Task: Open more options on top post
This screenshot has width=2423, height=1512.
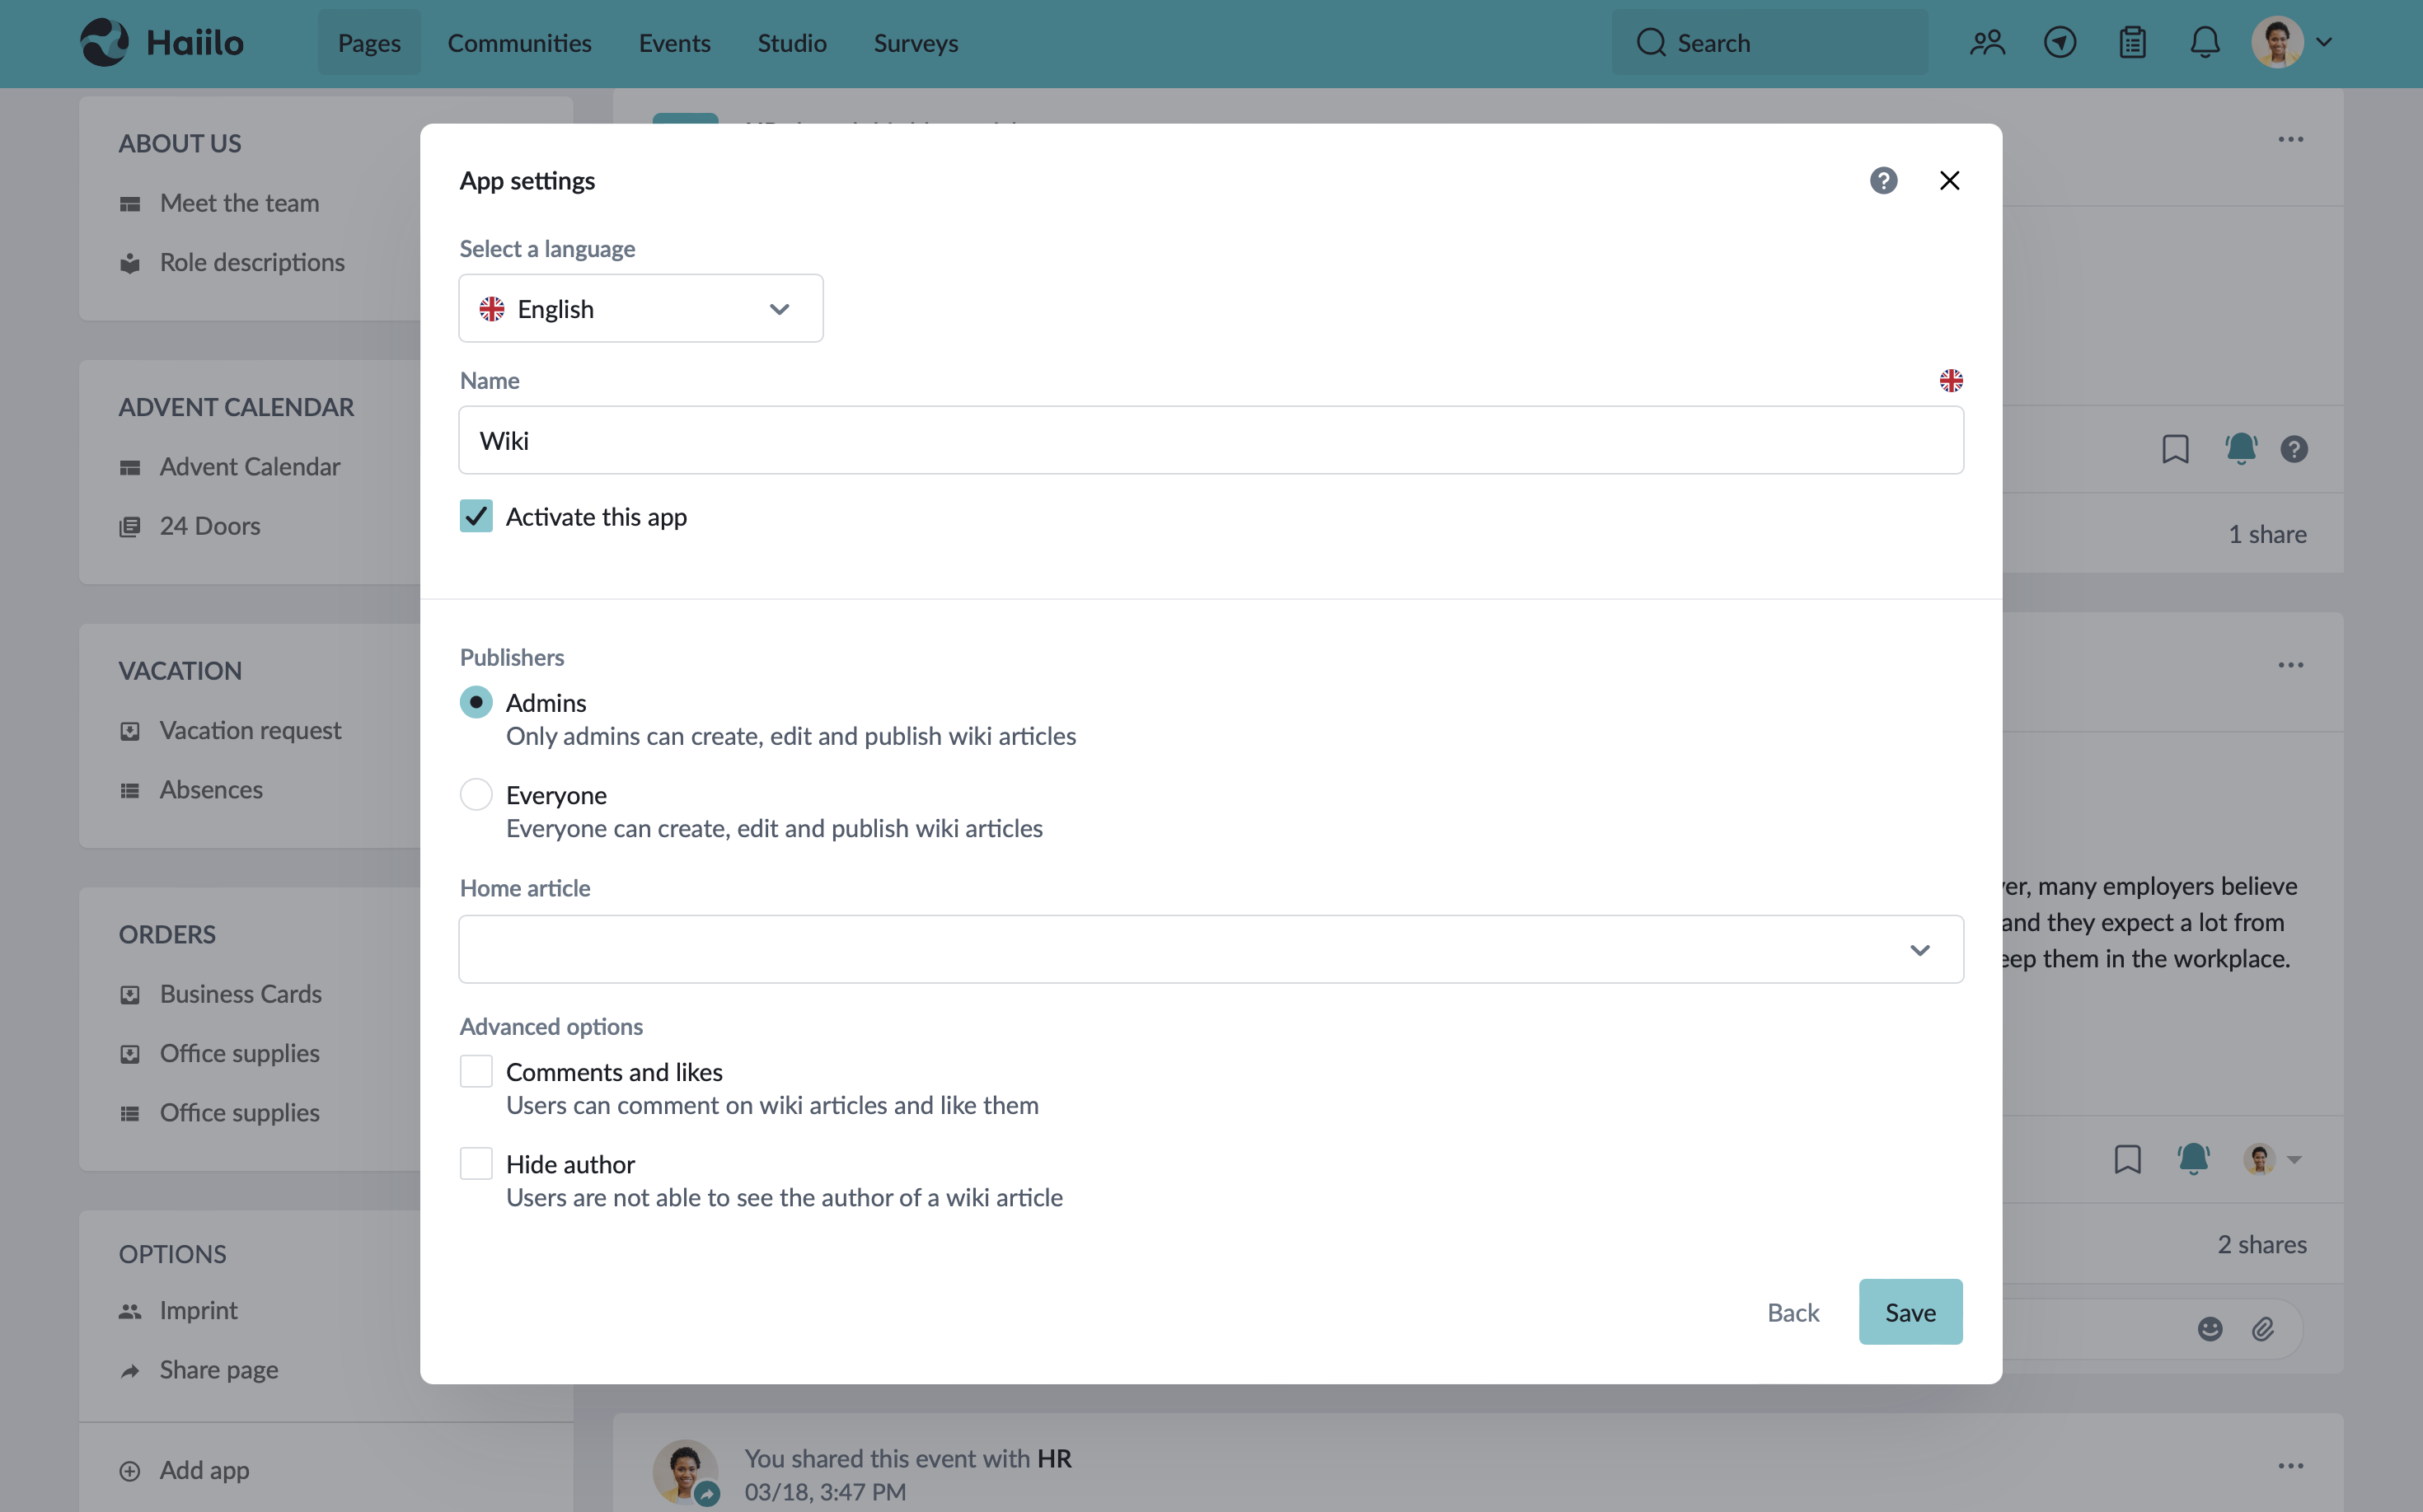Action: (2290, 139)
